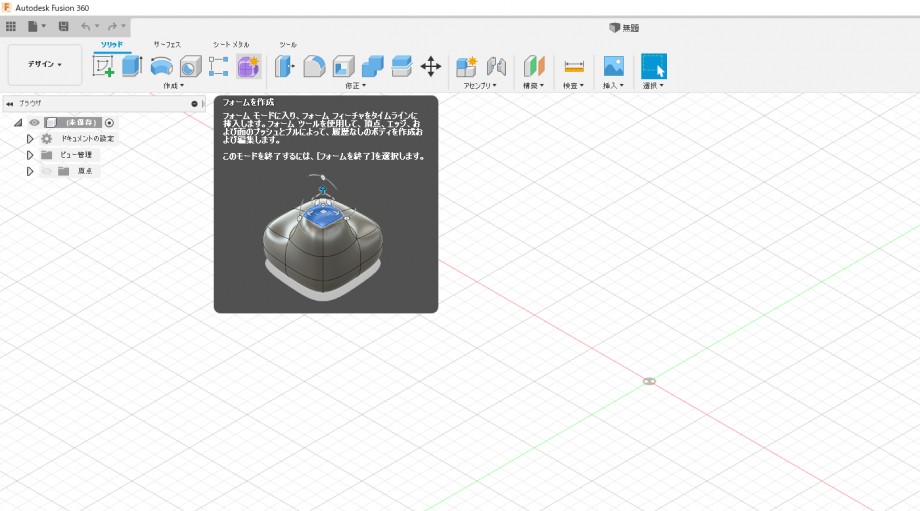Select the Revolve tool

(x=161, y=66)
